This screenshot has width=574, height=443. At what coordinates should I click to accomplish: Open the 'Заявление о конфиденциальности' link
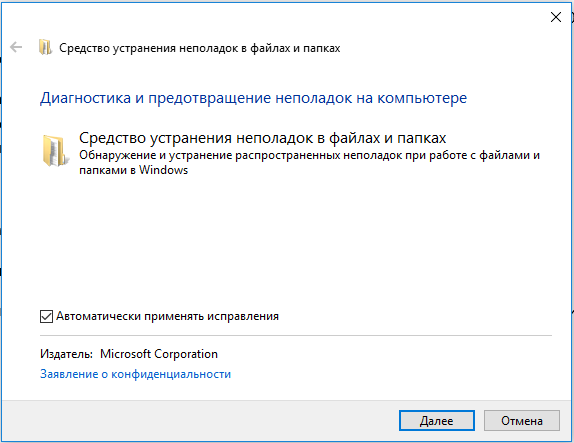(x=135, y=374)
